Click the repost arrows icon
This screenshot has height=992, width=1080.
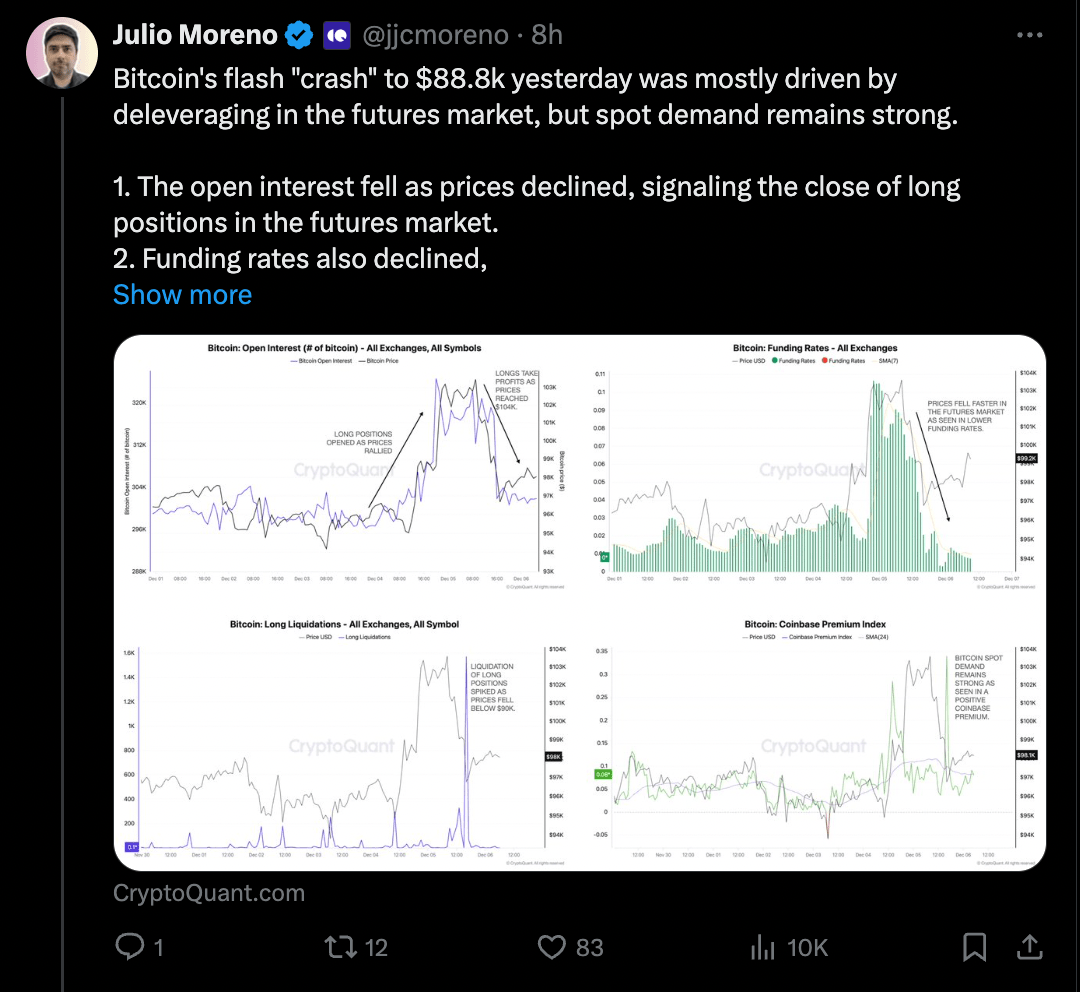(337, 946)
